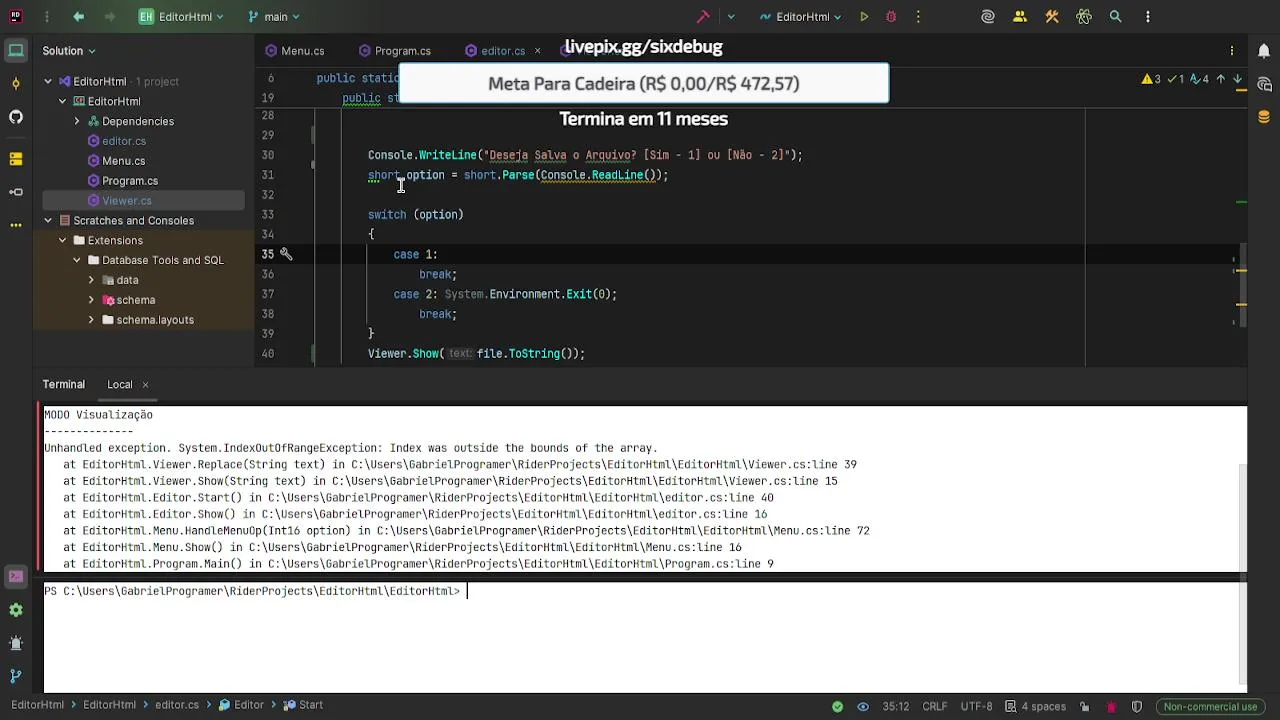Open EditorHtml run configuration dropdown
The width and height of the screenshot is (1280, 720).
800,17
